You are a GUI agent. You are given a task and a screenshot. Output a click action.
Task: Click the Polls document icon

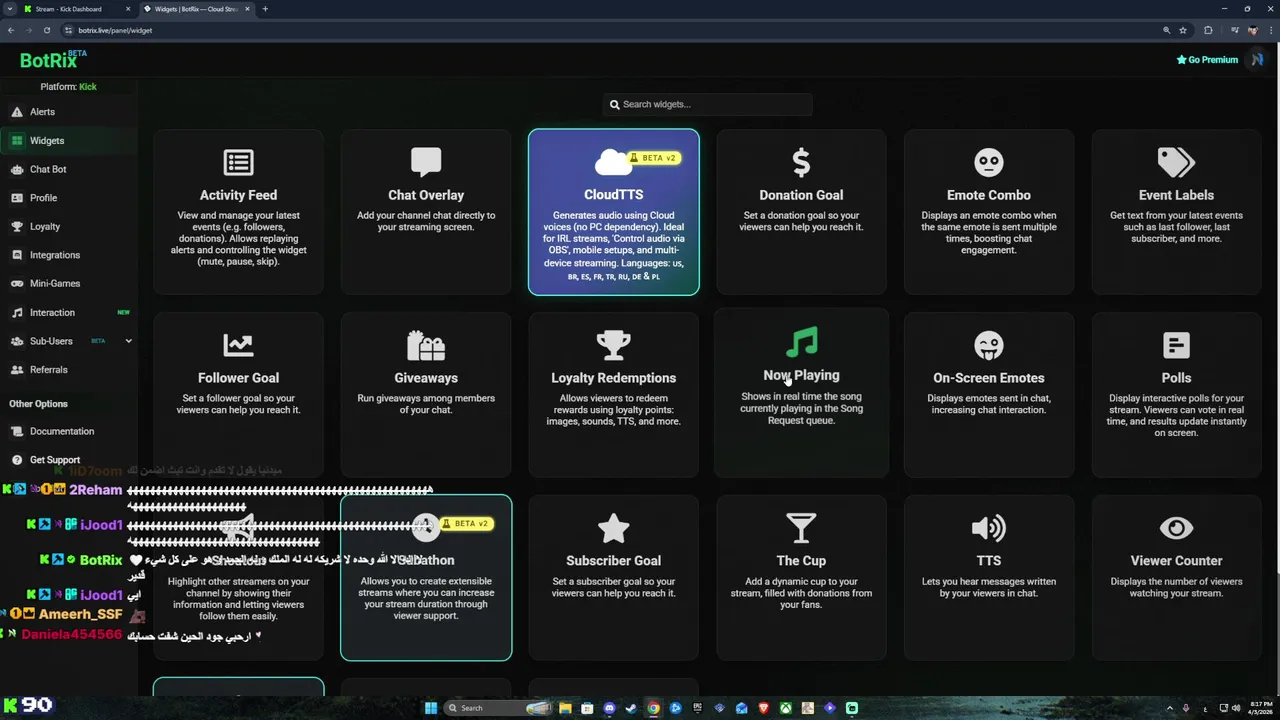(x=1176, y=345)
